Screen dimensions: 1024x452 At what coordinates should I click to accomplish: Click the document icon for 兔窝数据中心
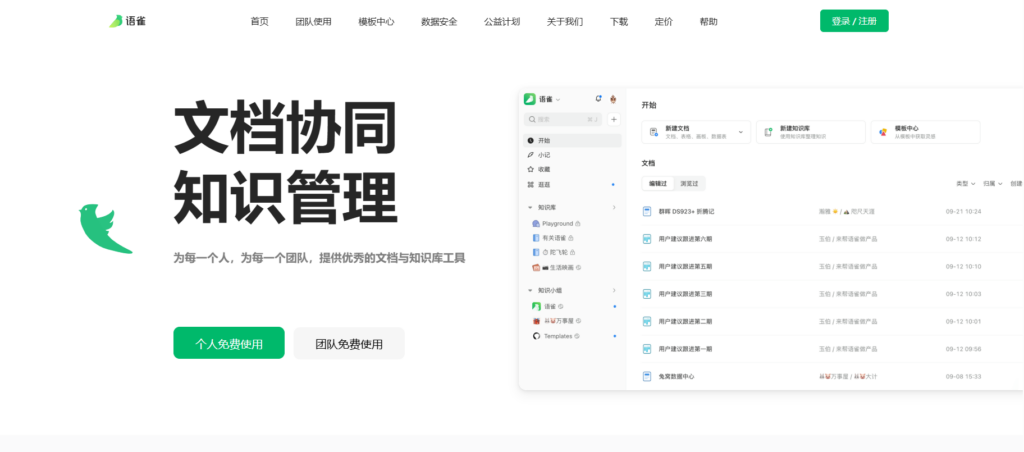coord(647,376)
